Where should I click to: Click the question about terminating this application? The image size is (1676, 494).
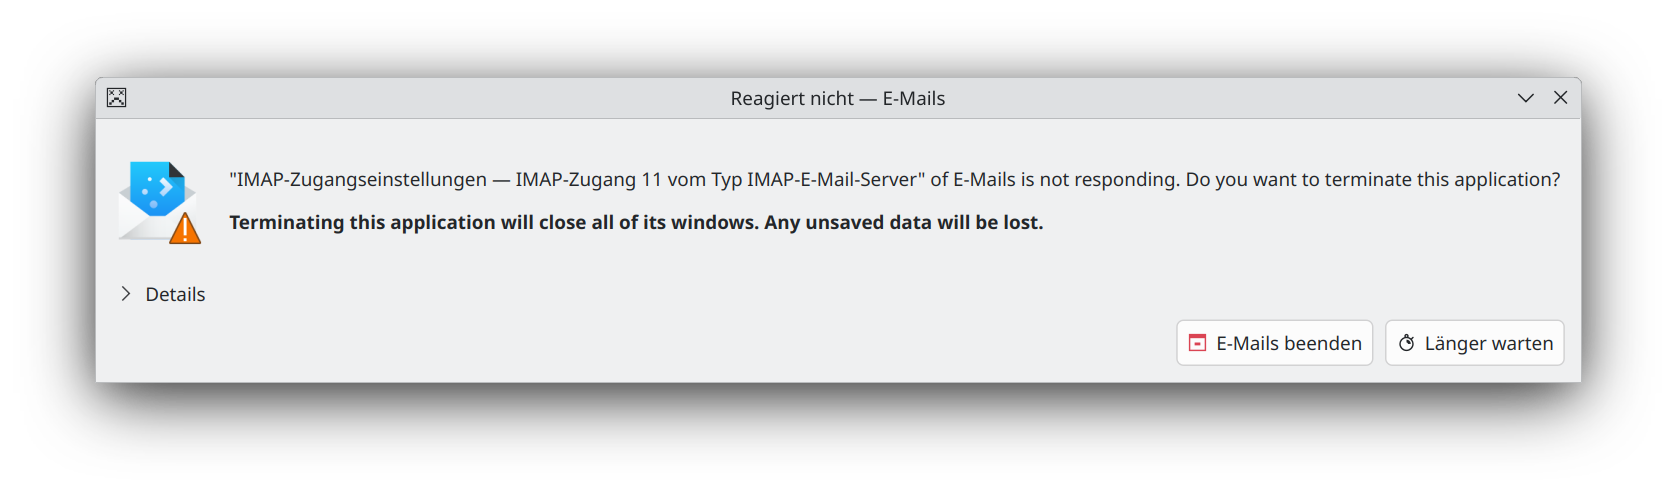tap(1373, 180)
